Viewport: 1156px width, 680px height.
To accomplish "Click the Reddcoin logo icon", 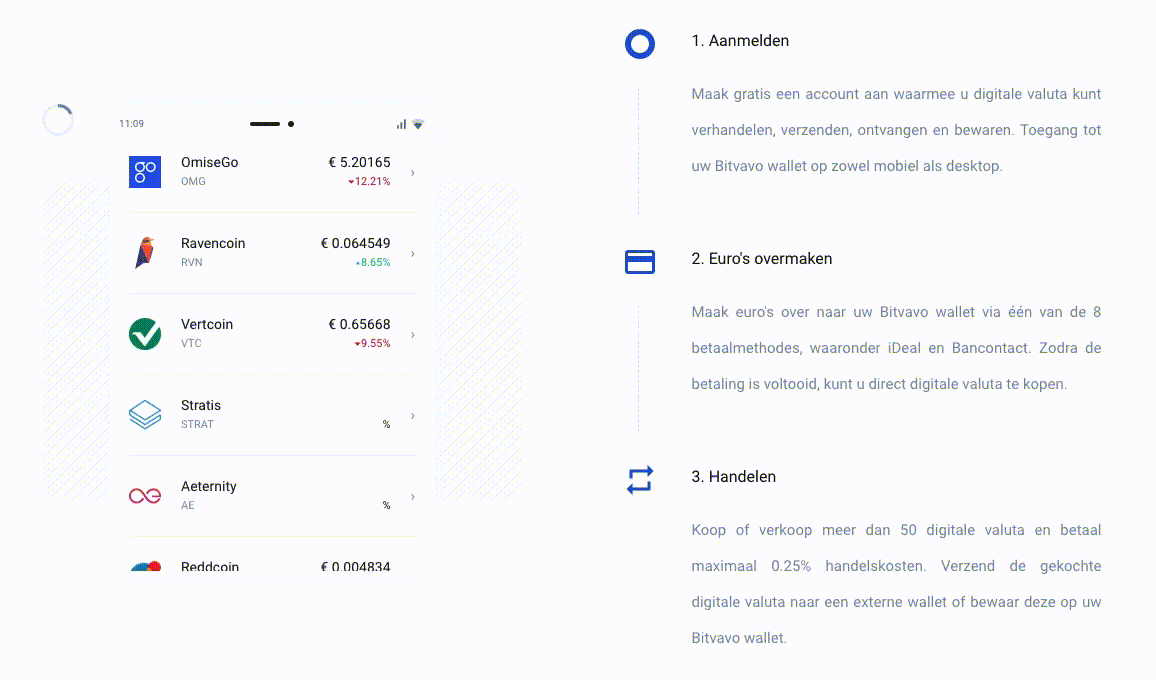I will tap(145, 567).
